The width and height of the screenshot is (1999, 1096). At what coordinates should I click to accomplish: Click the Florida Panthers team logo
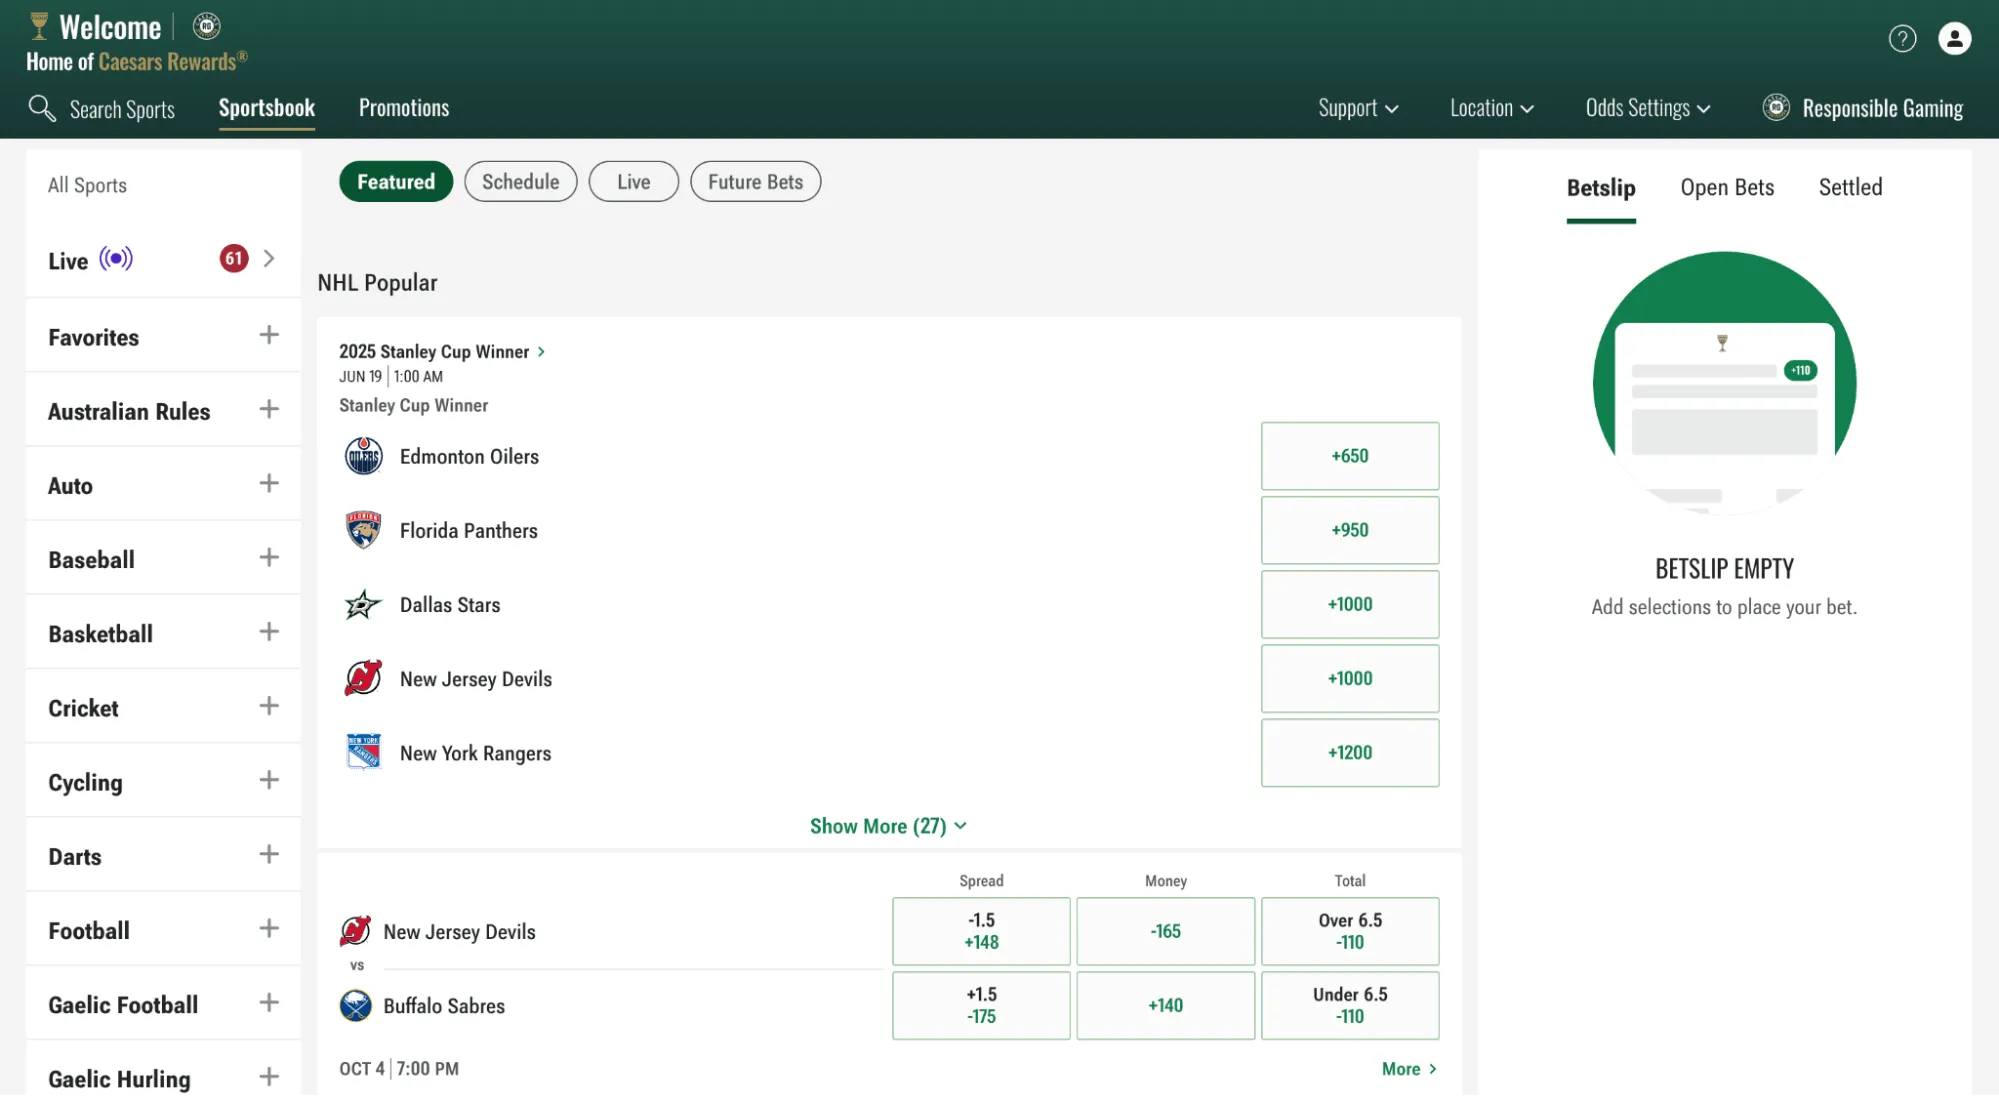(363, 530)
